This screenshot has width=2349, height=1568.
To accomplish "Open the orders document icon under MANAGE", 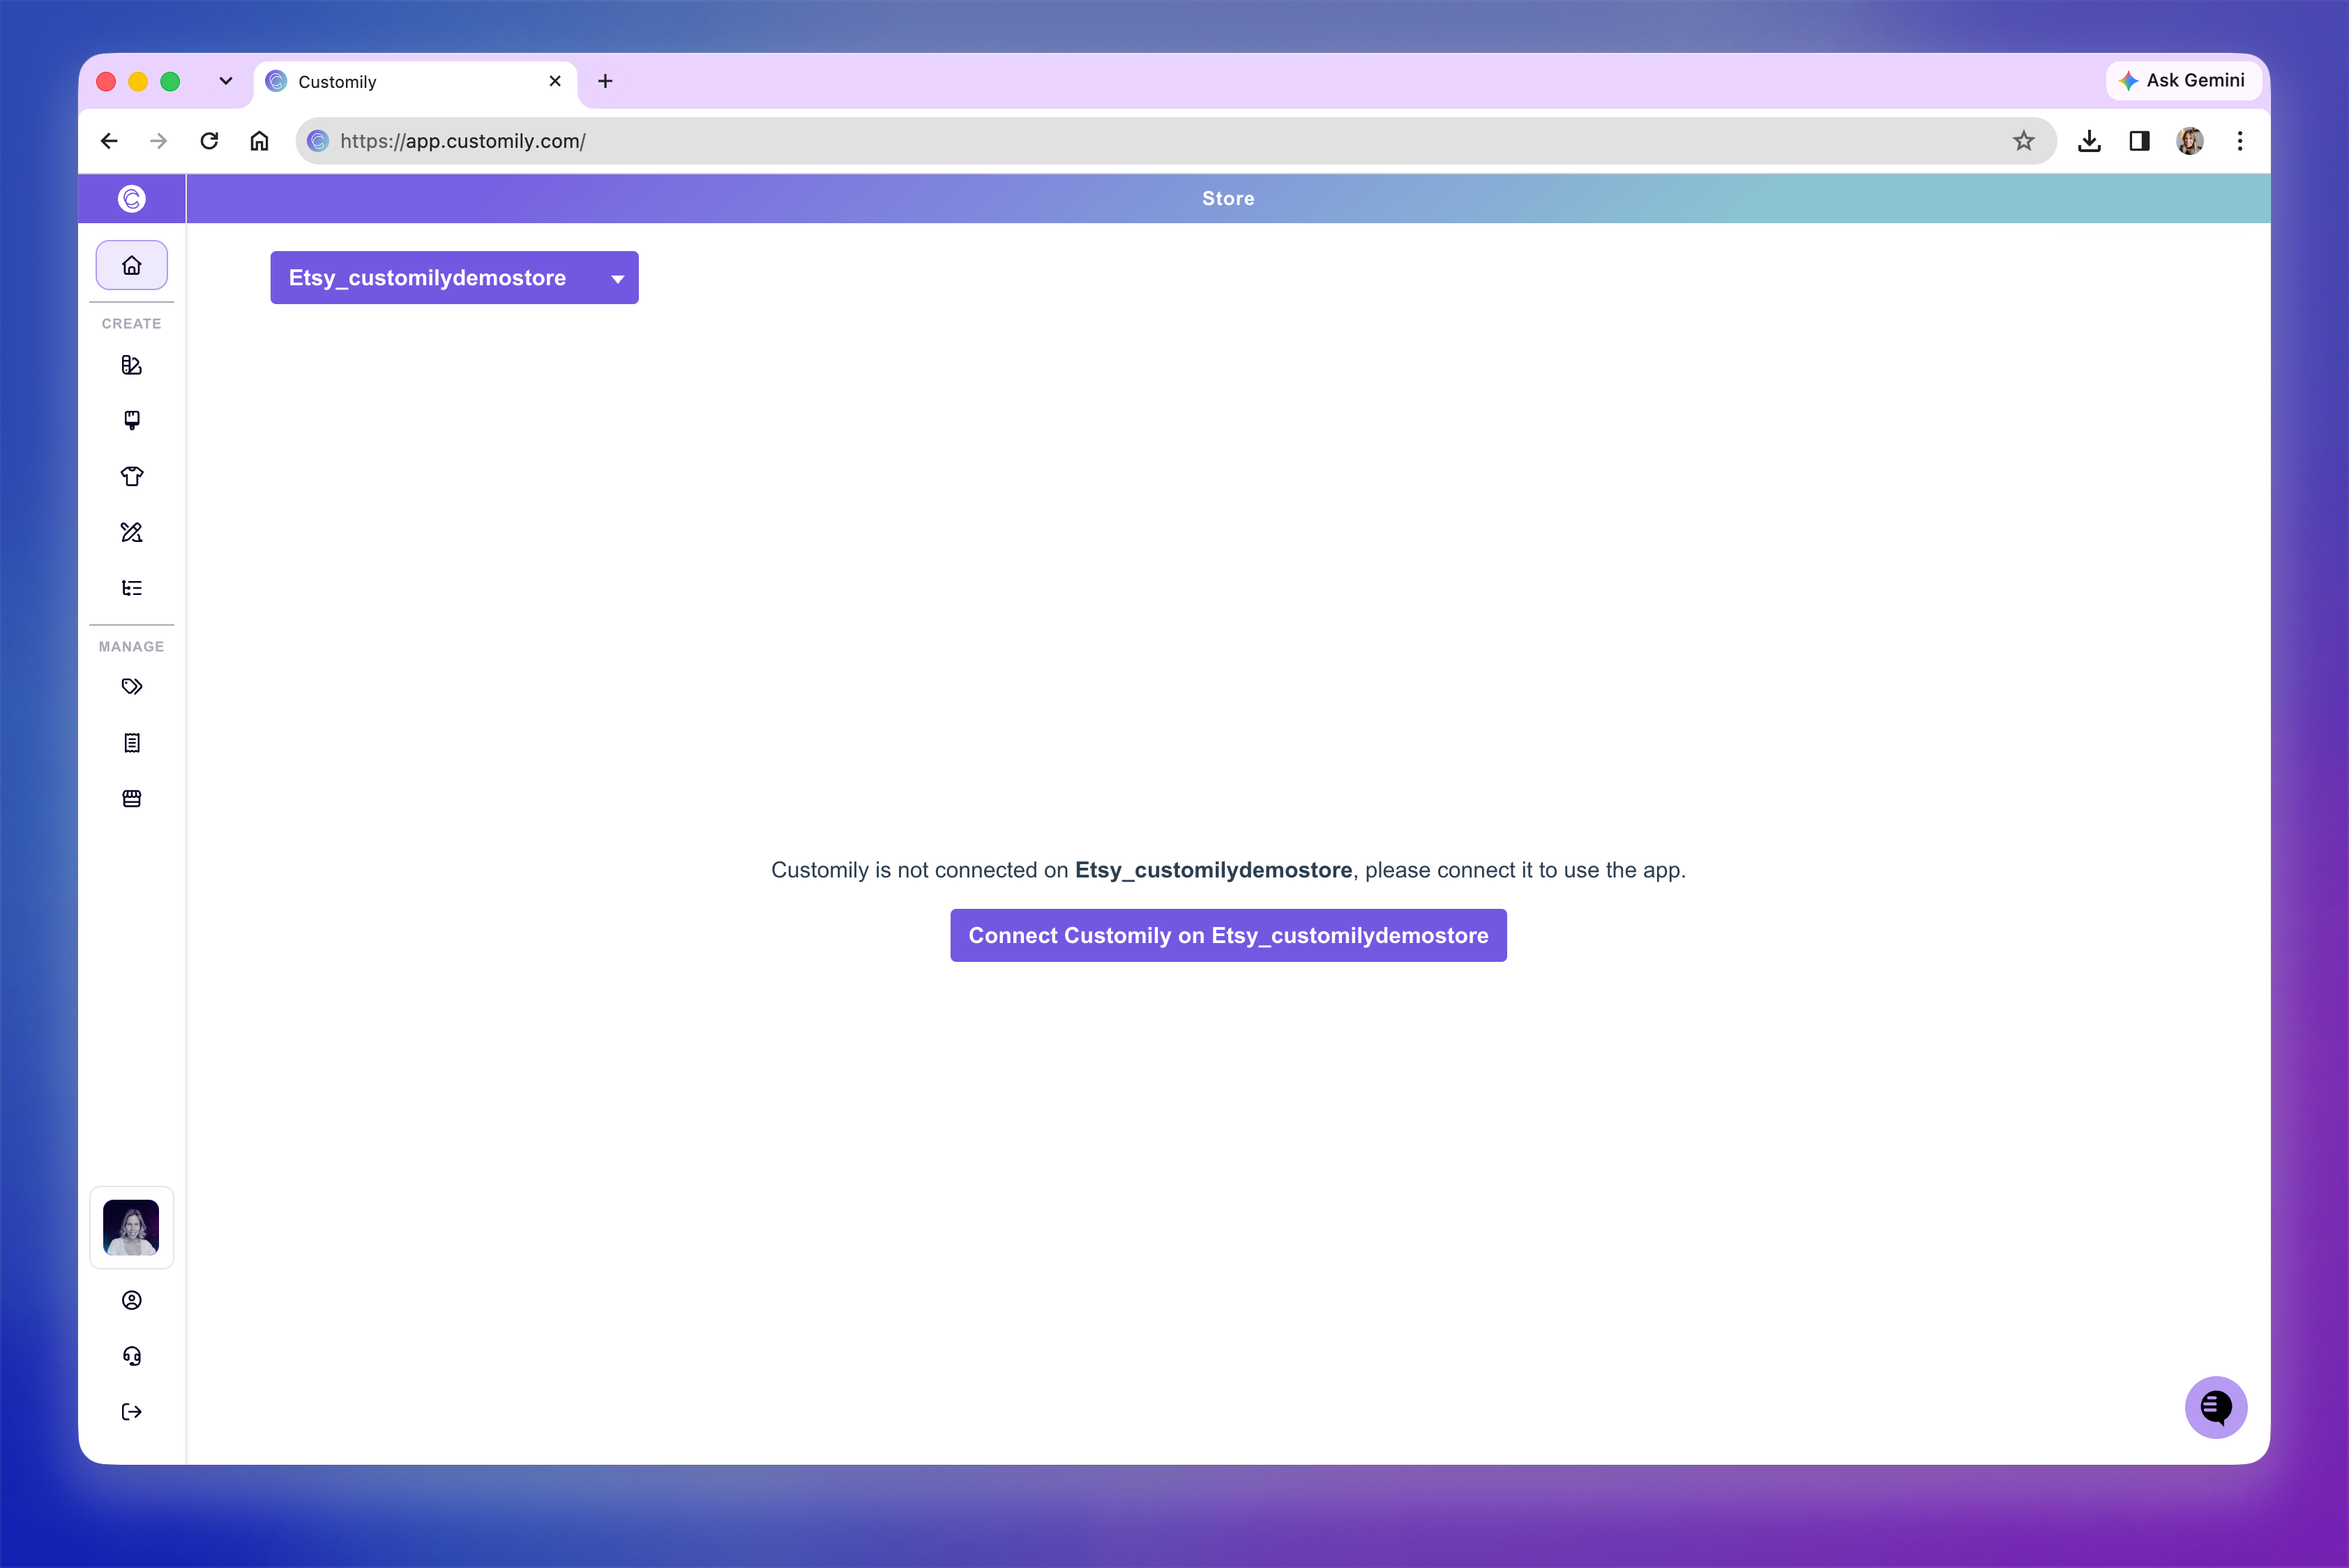I will (x=132, y=743).
